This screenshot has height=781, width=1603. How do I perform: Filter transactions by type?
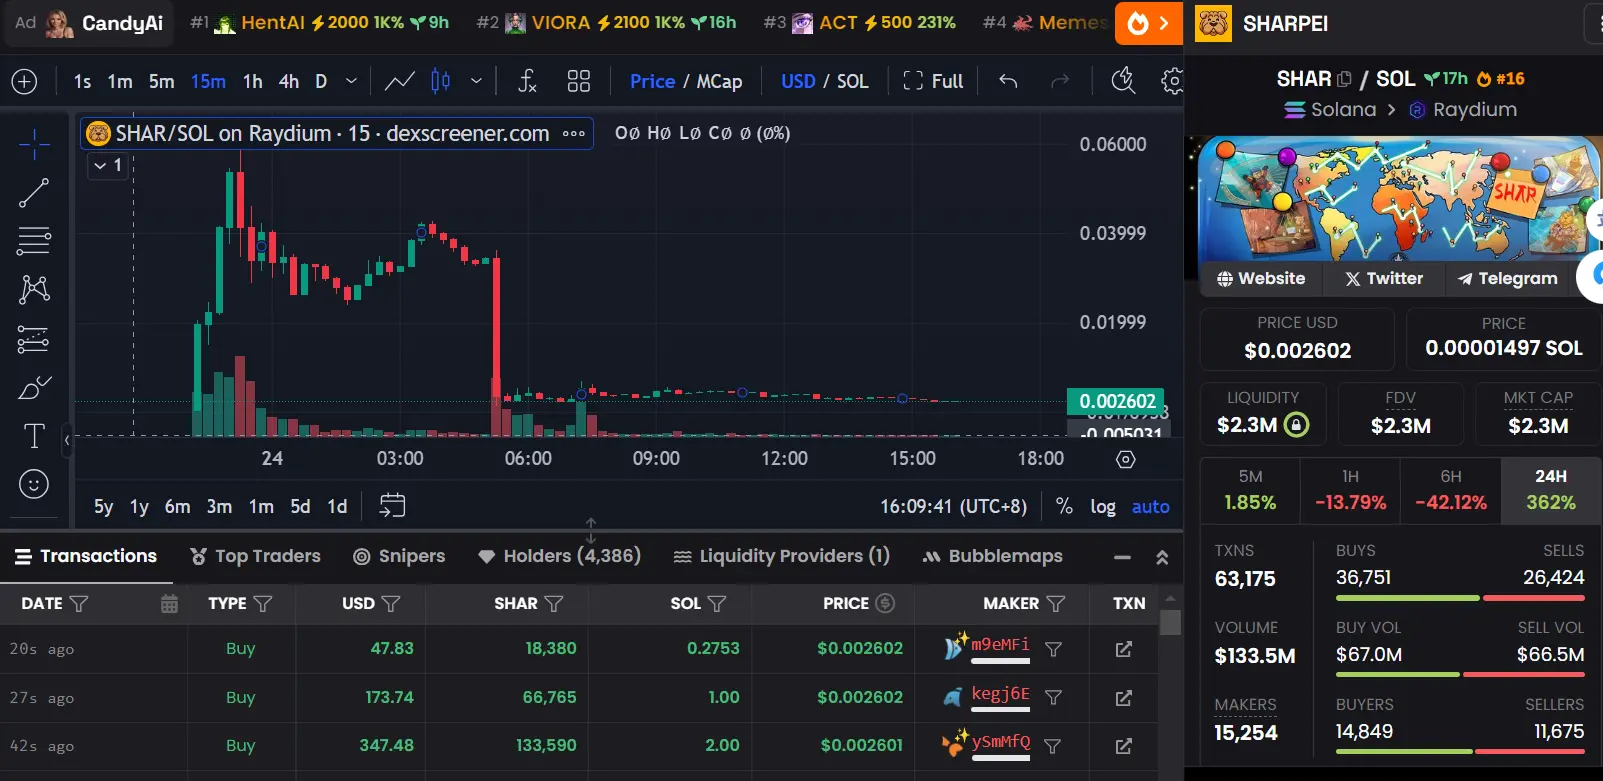coord(263,604)
